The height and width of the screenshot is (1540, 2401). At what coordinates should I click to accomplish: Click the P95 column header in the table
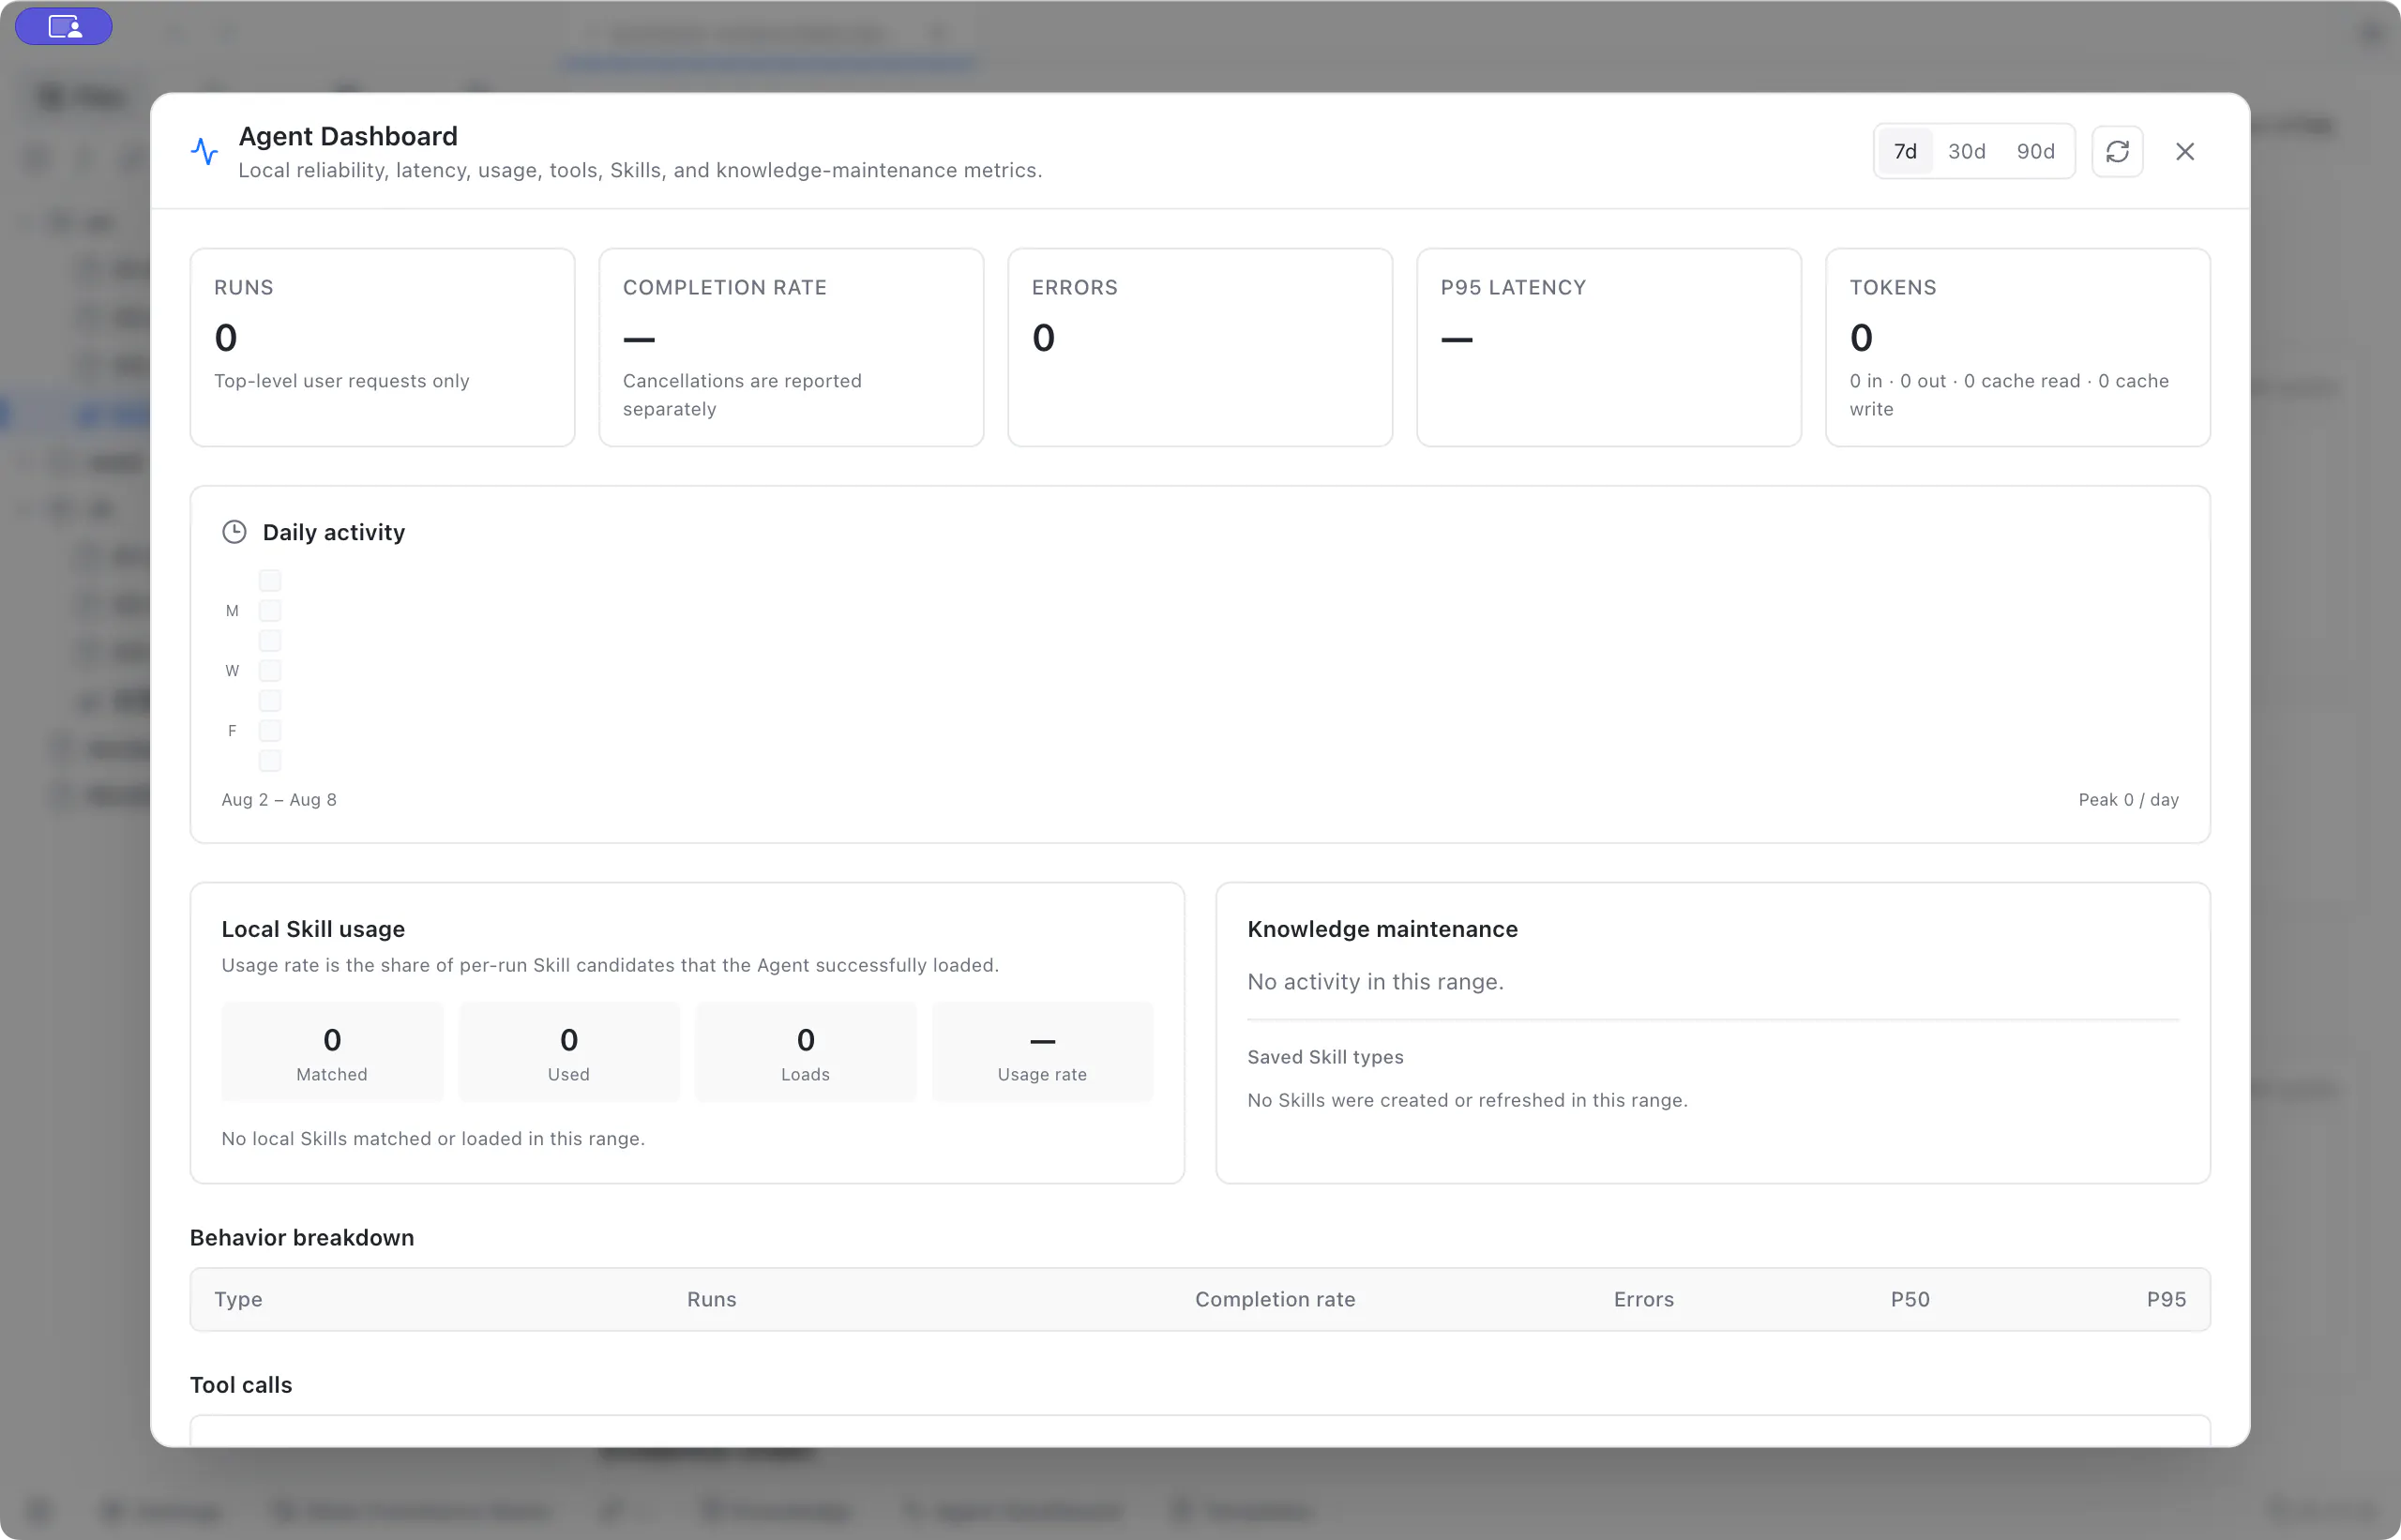pyautogui.click(x=2166, y=1299)
